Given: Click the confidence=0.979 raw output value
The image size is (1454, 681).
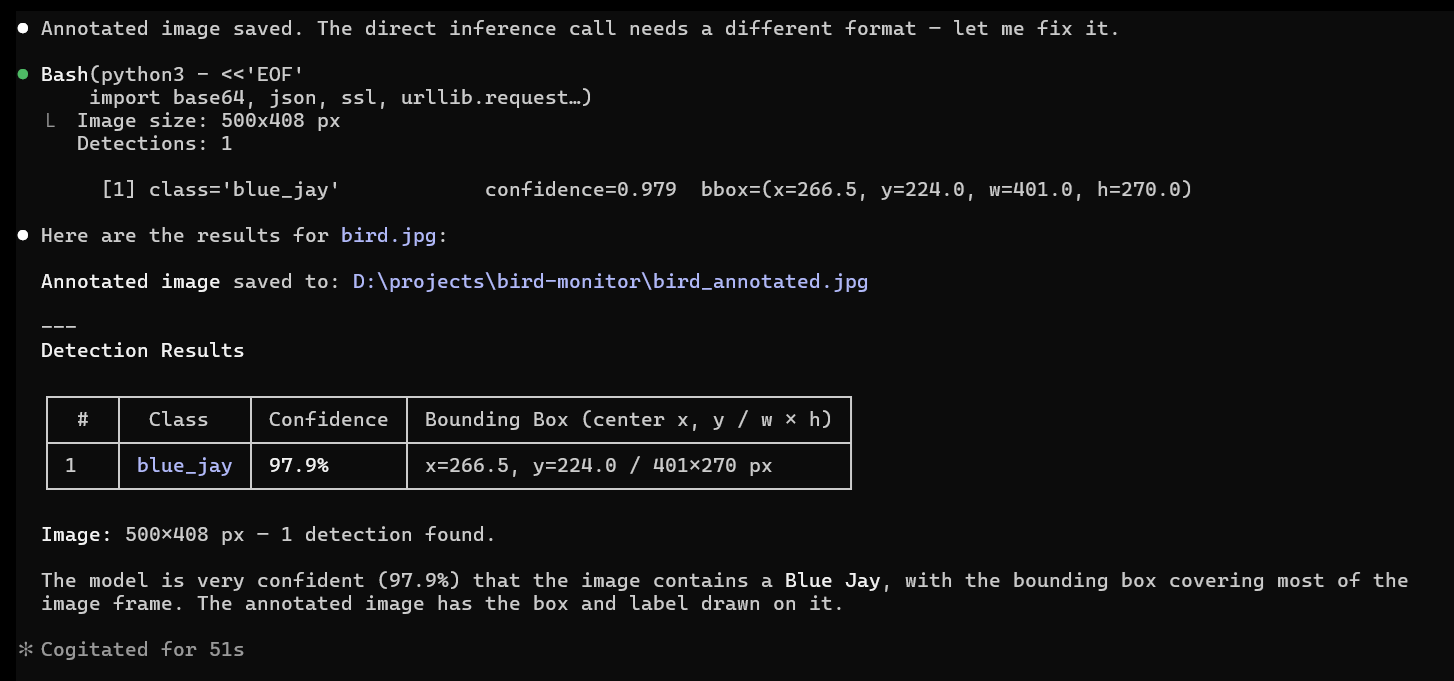Looking at the screenshot, I should pos(580,190).
